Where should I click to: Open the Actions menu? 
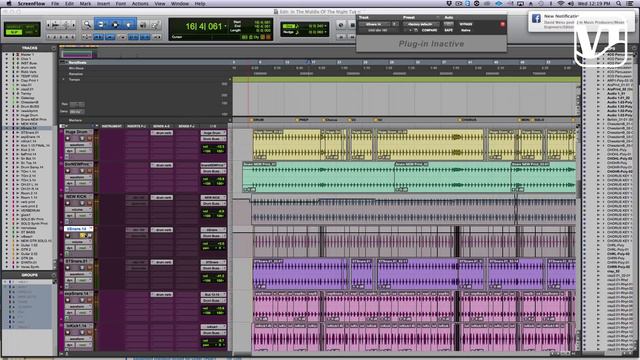pos(140,3)
